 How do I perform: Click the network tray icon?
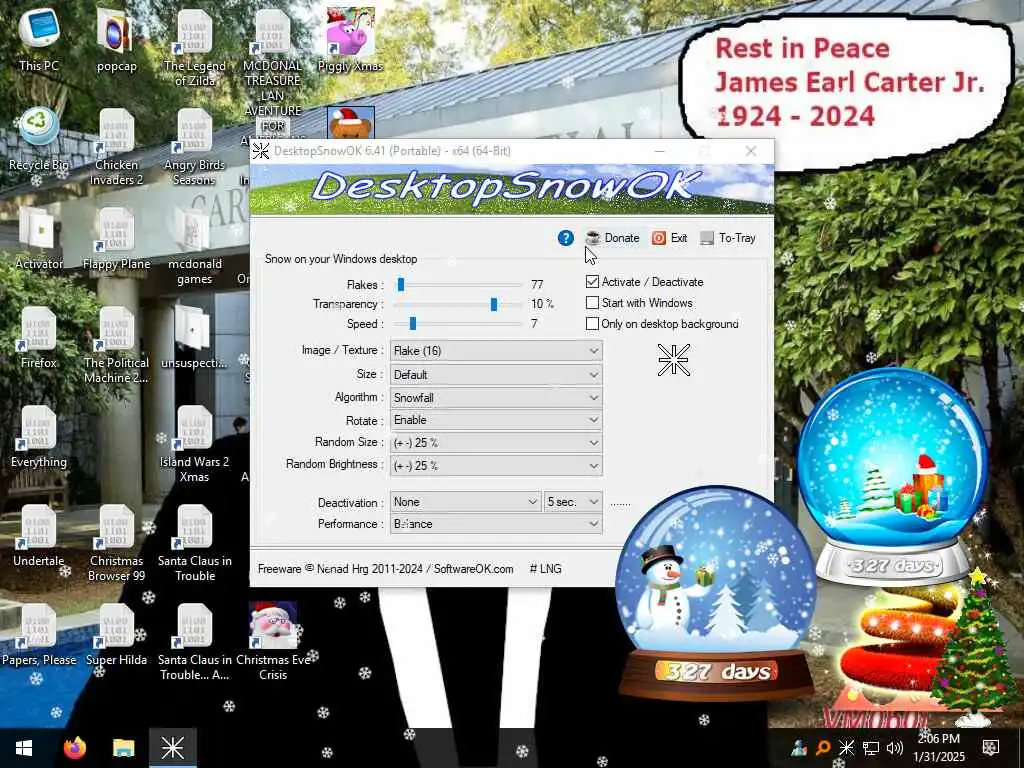click(x=871, y=748)
